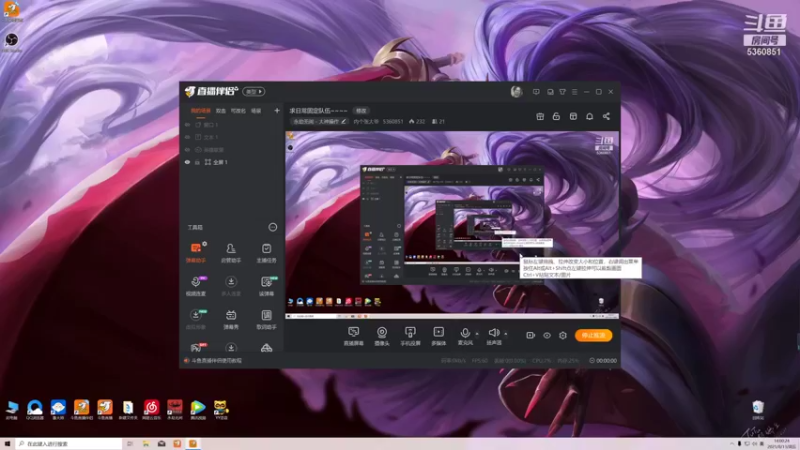This screenshot has height=450, width=800.
Task: Open the 主播任务 streamer tasks tool
Action: click(x=266, y=252)
